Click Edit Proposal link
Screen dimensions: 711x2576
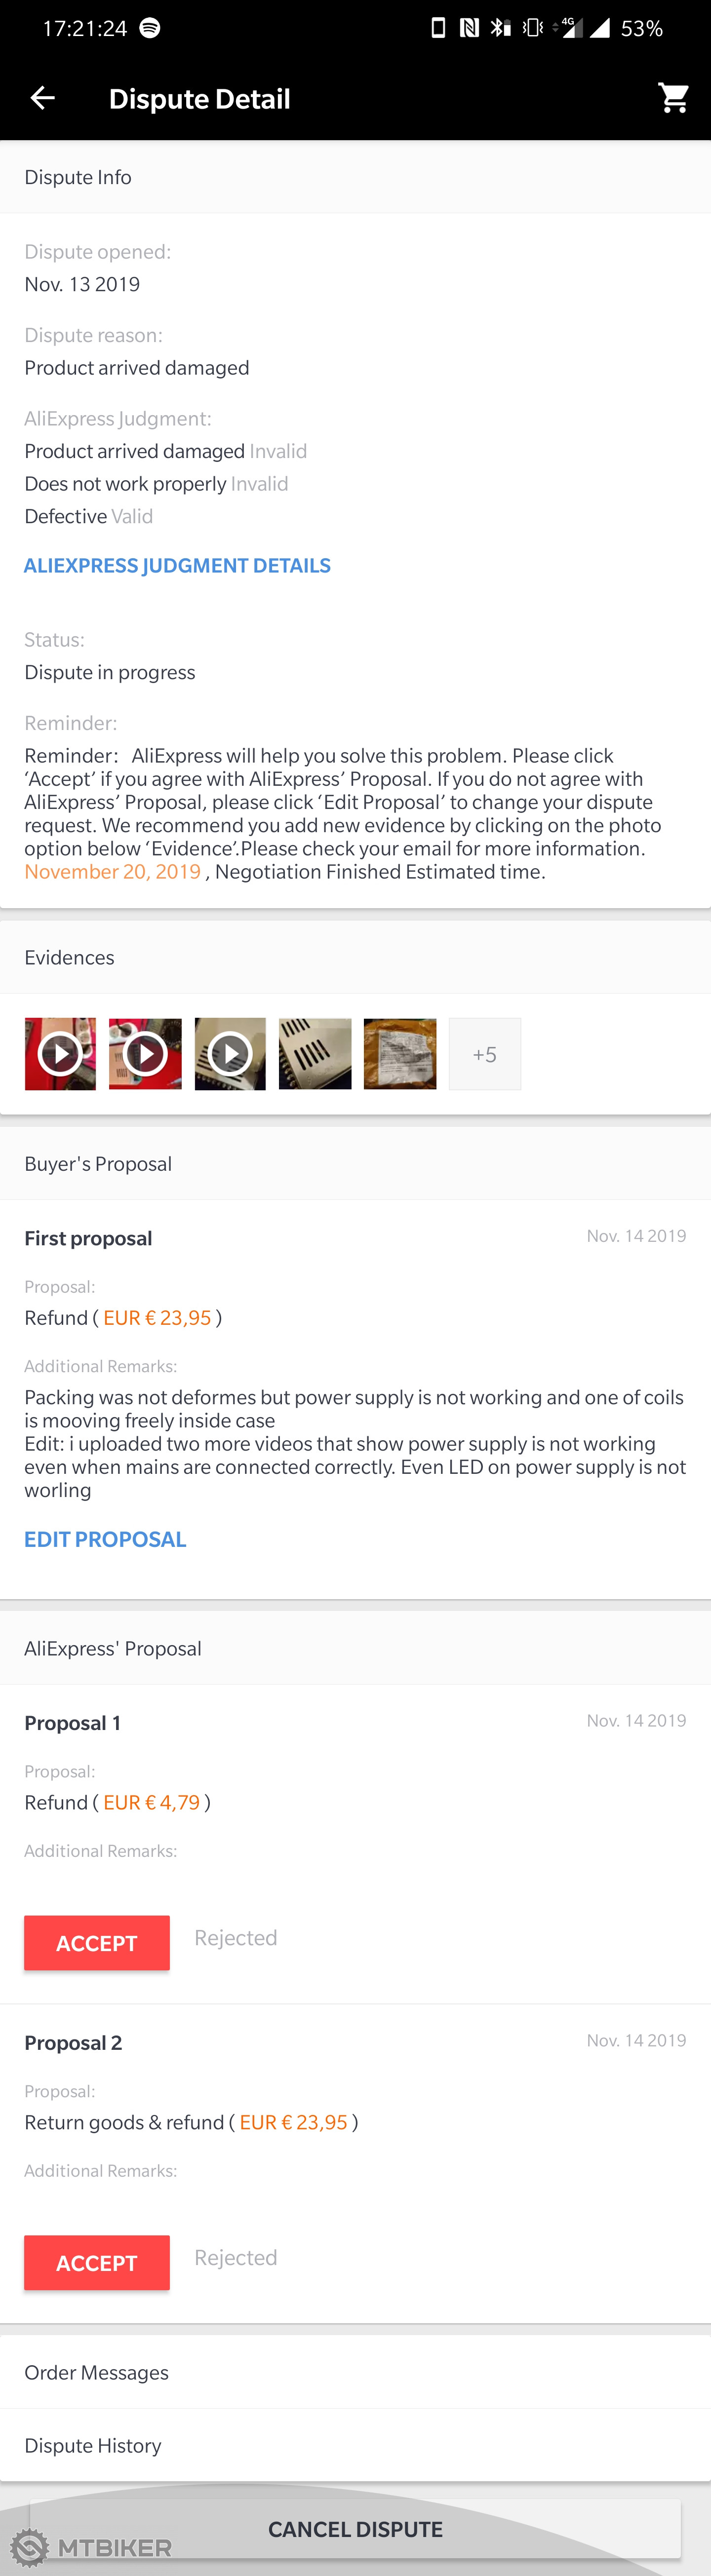105,1539
